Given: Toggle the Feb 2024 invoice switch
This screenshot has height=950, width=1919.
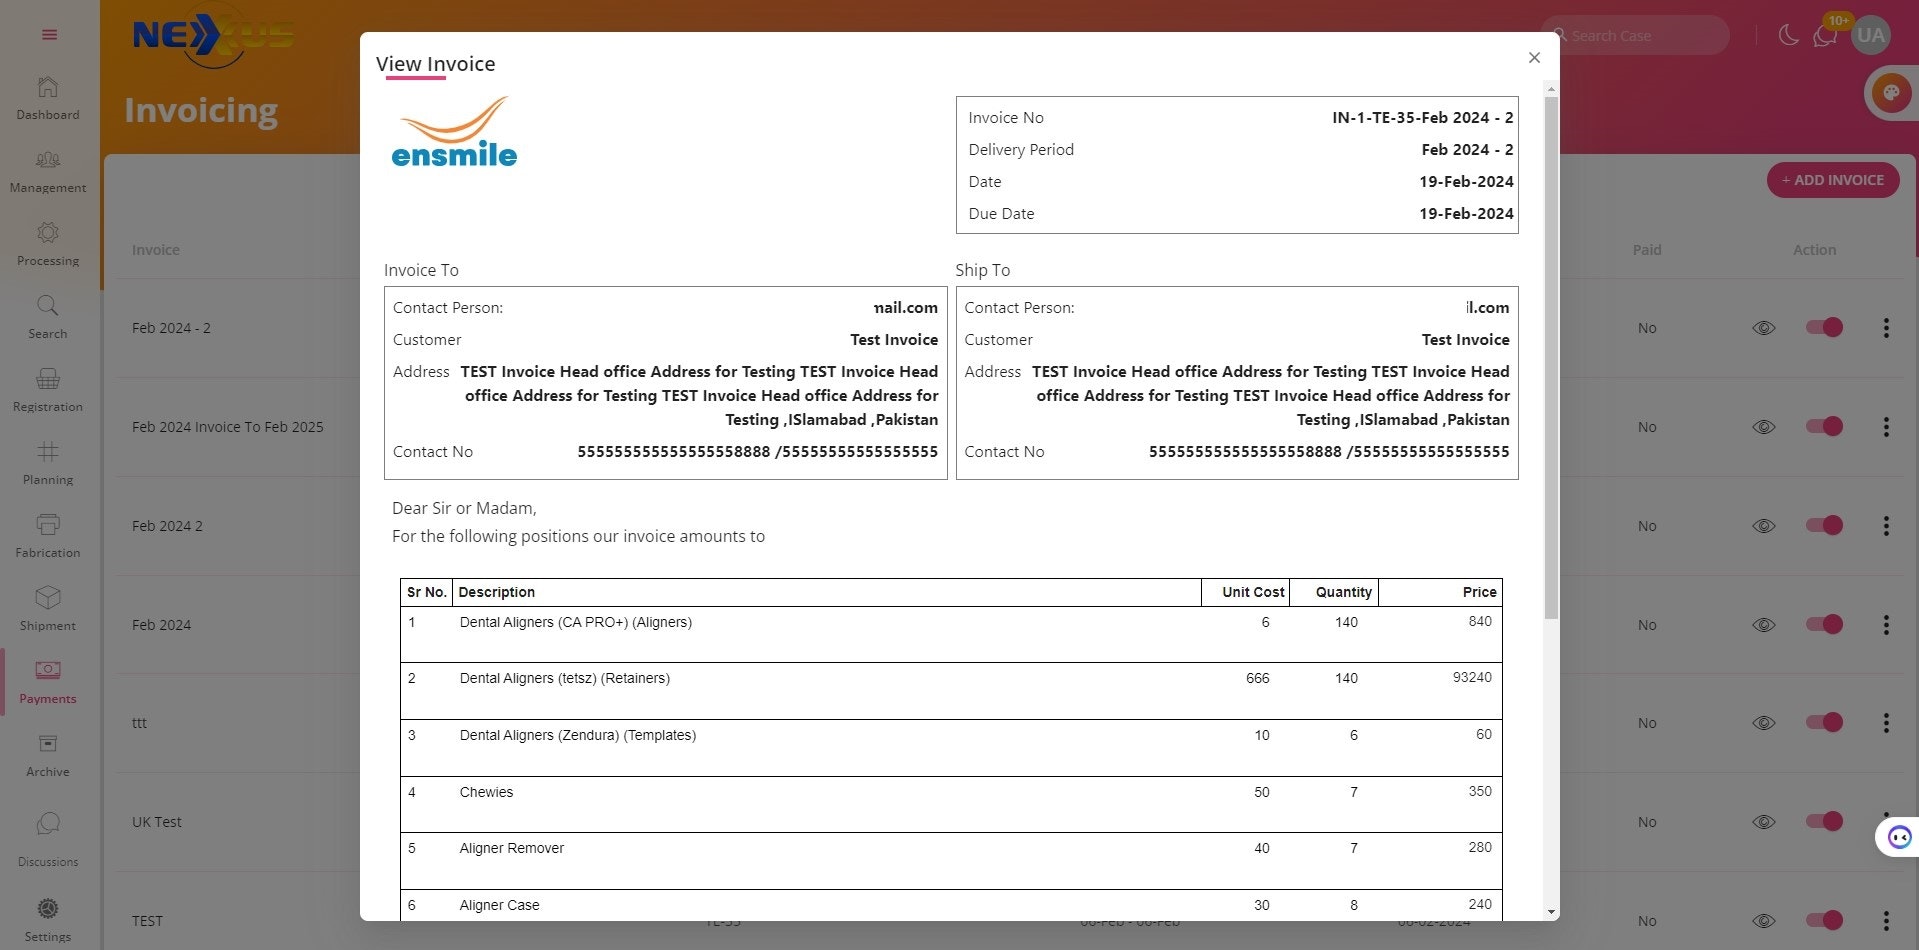Looking at the screenshot, I should pos(1824,624).
